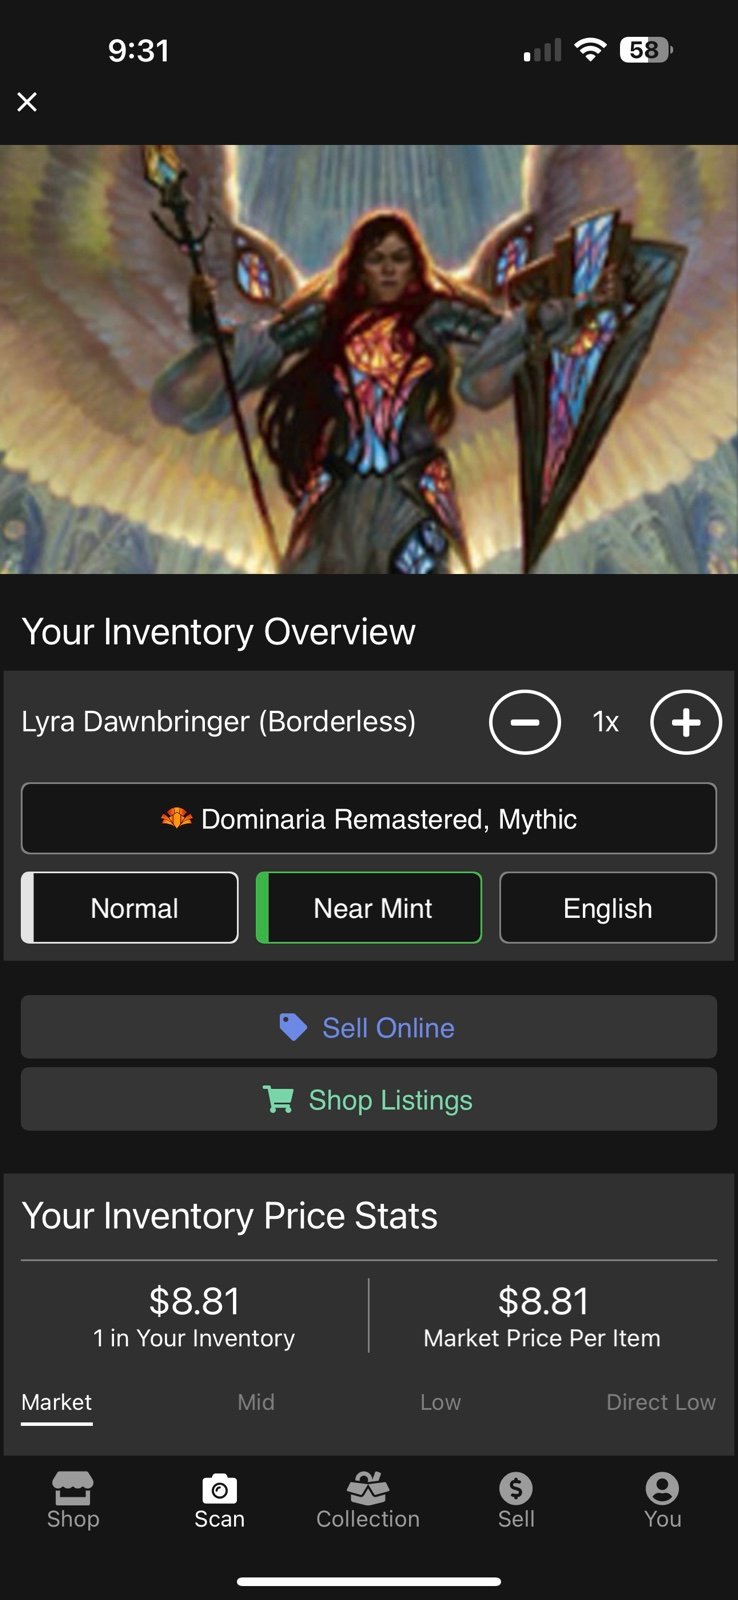Tap the Scan camera icon
Image resolution: width=738 pixels, height=1600 pixels.
point(220,1488)
